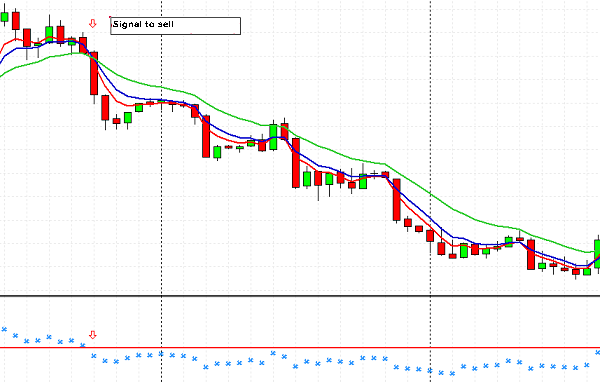The height and width of the screenshot is (382, 600).
Task: Click the highest blue x marker in the indicator window
Action: coord(4,329)
